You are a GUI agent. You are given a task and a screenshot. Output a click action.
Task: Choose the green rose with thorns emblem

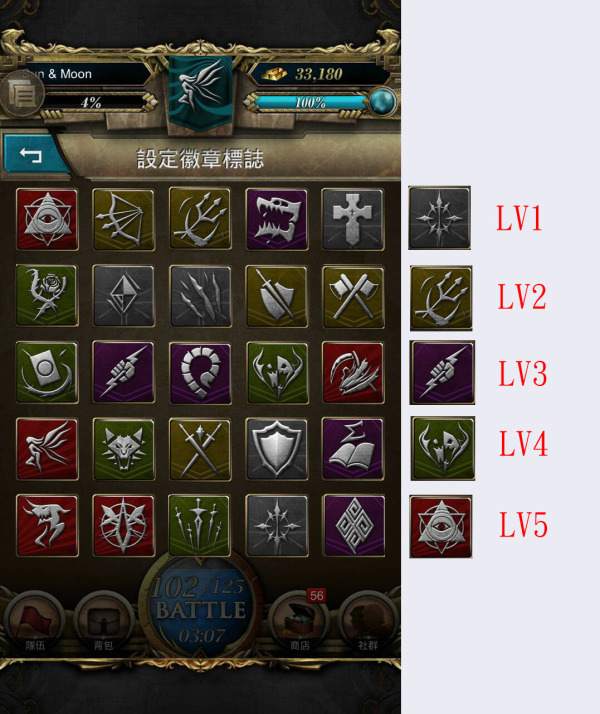point(47,296)
